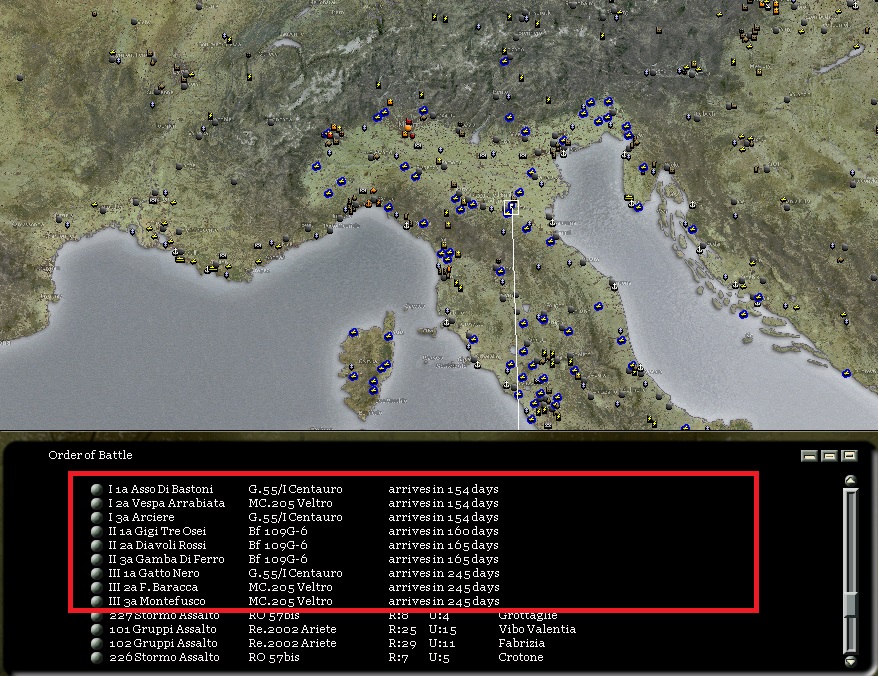878x676 pixels.
Task: Open unit II 3a Gamba Di Ferro
Action: (166, 559)
